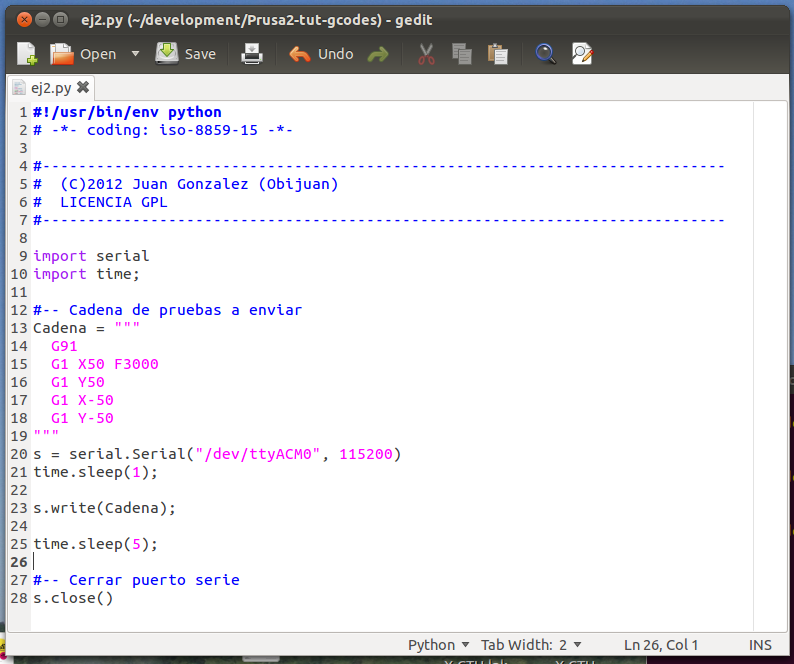
Task: Expand the recent files arrow beside Open
Action: [x=135, y=54]
